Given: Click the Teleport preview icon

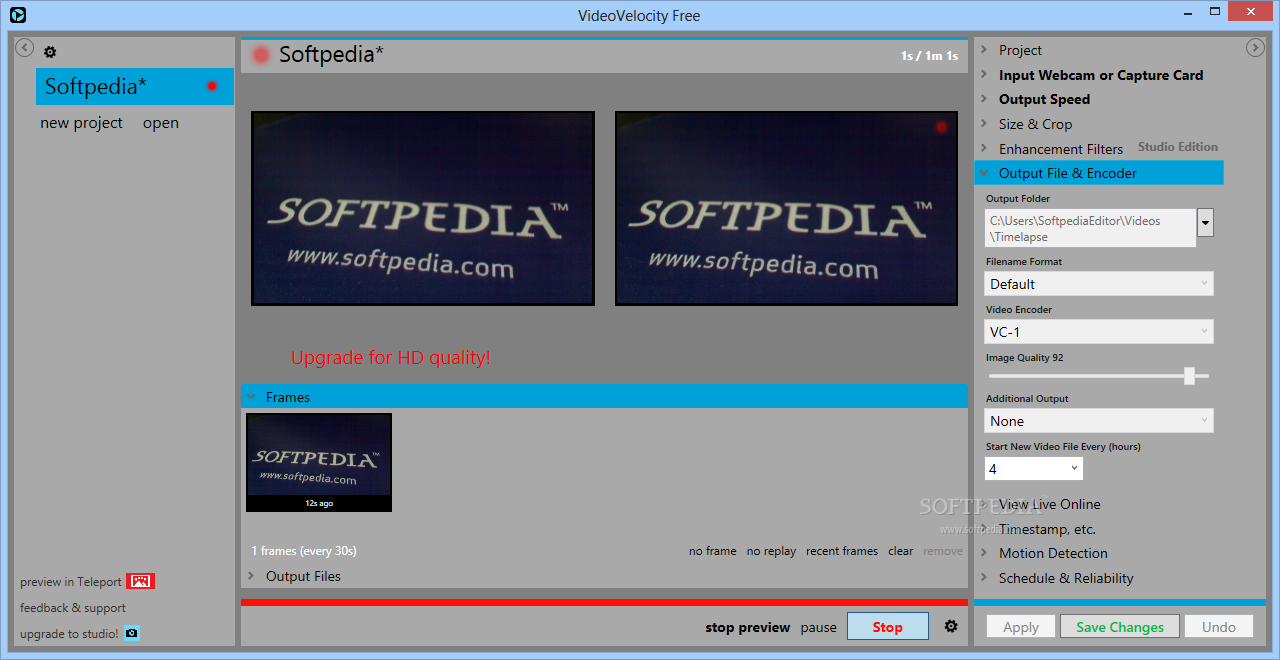Looking at the screenshot, I should pos(140,581).
